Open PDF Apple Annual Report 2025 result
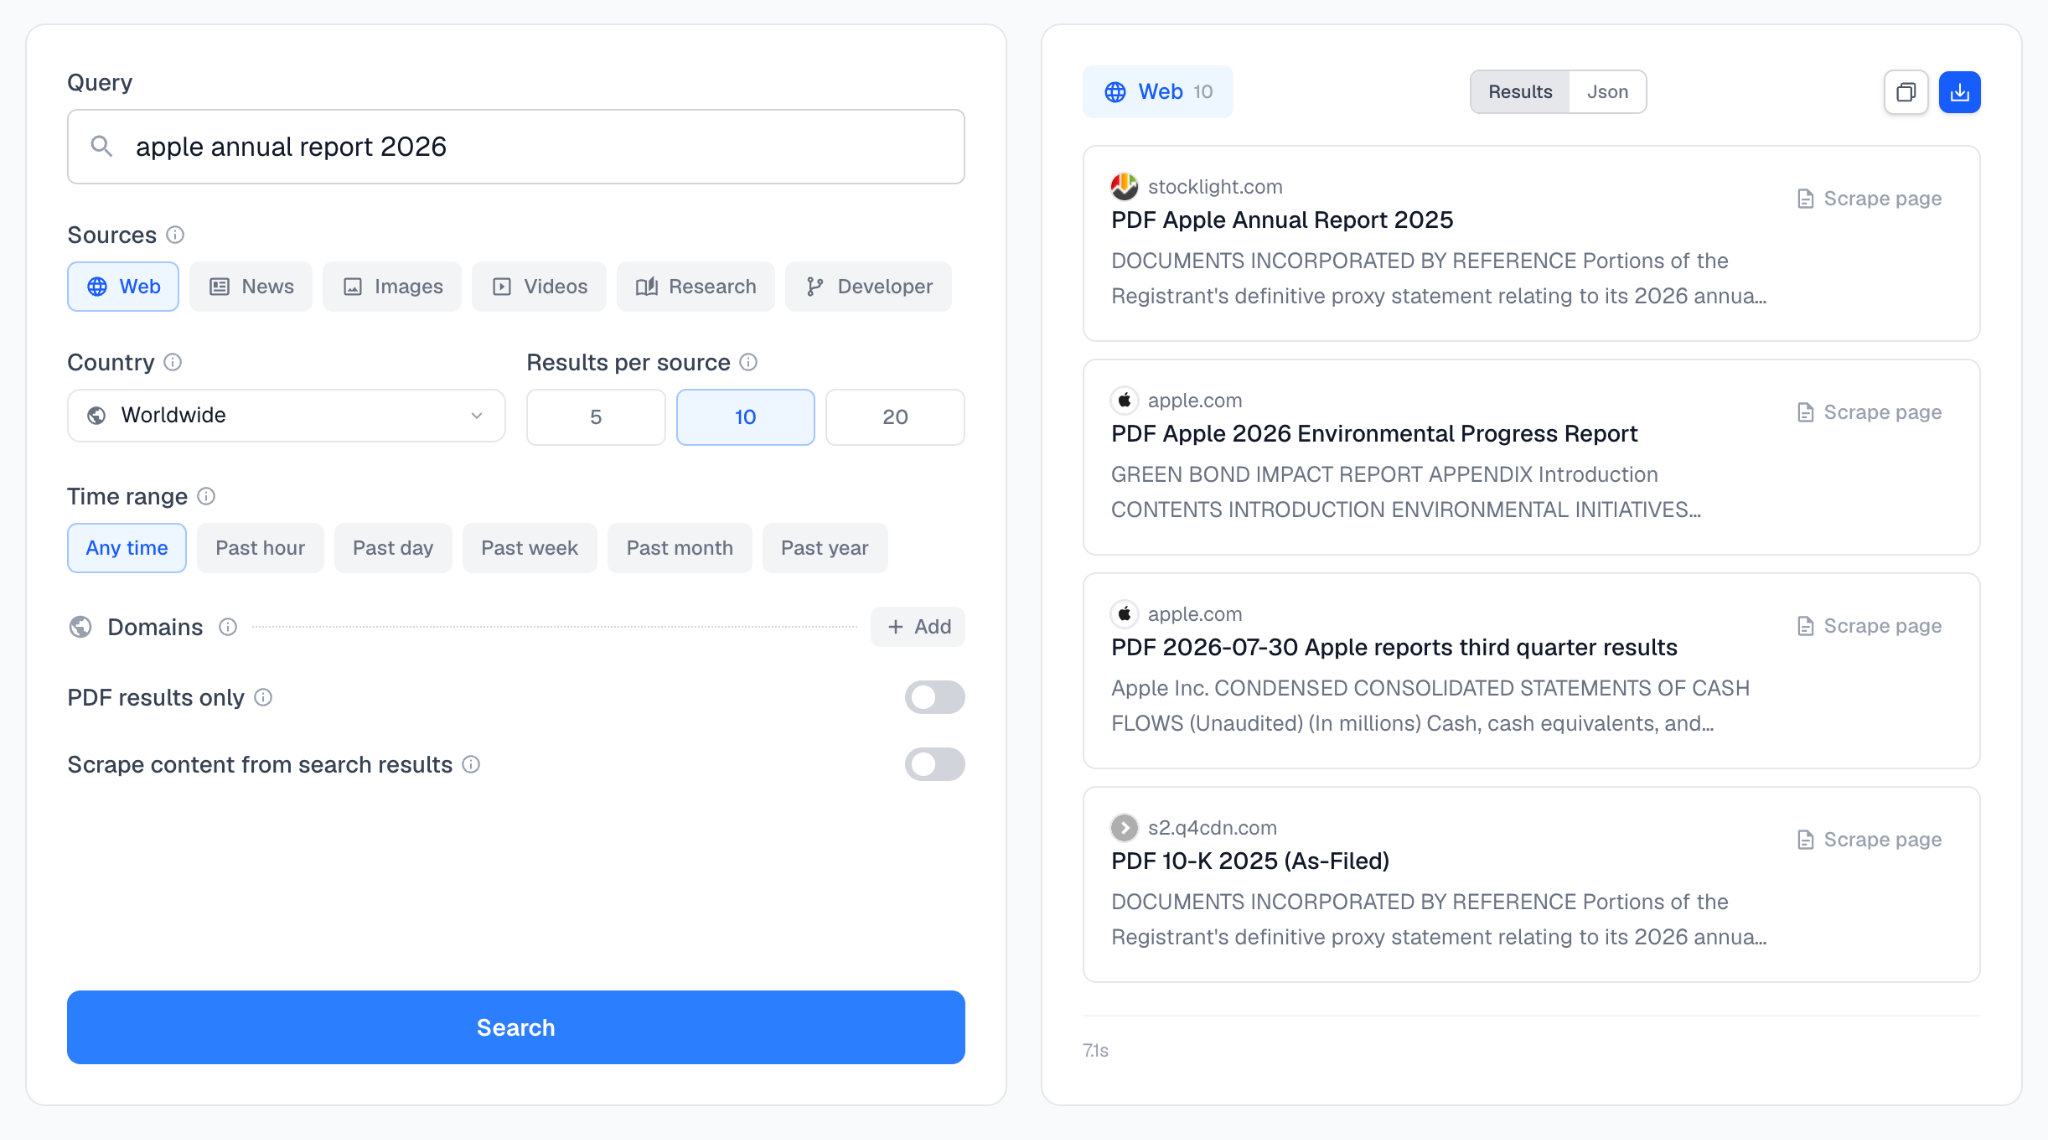The height and width of the screenshot is (1140, 2048). coord(1282,220)
